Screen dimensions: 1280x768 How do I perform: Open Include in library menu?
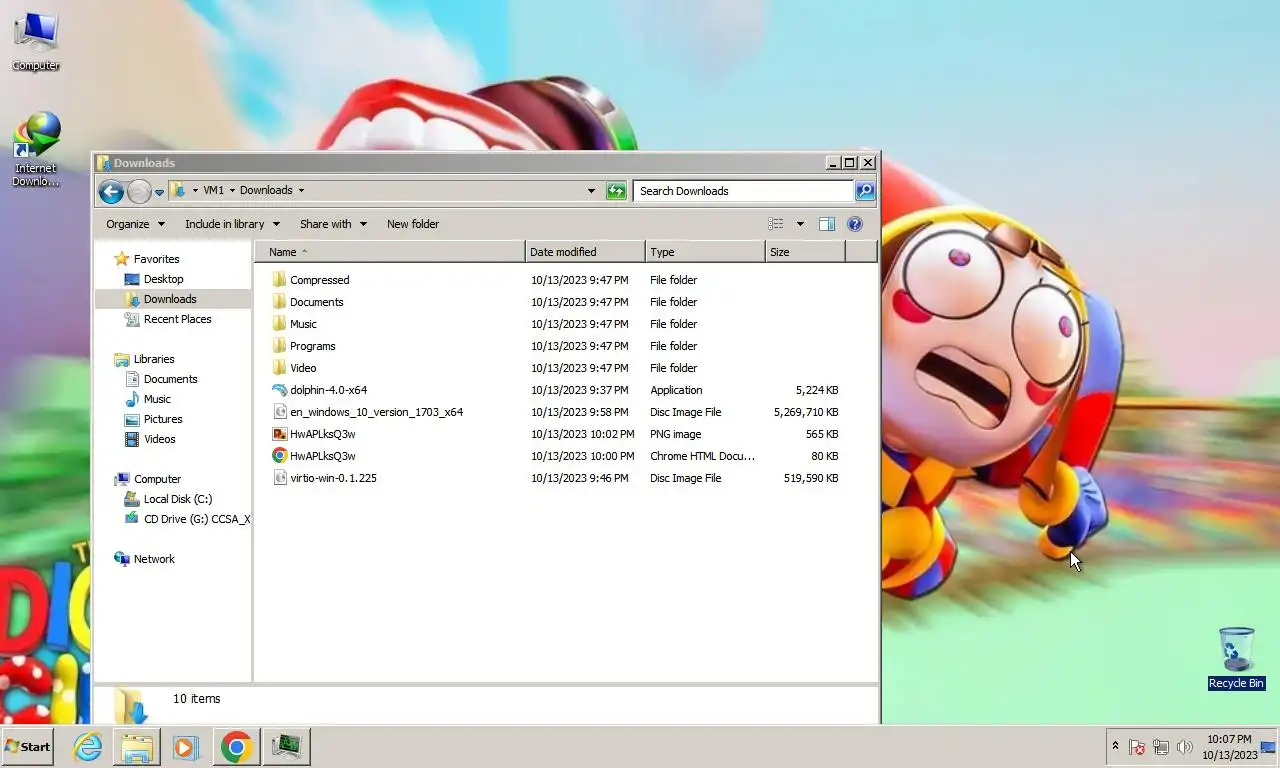(232, 224)
